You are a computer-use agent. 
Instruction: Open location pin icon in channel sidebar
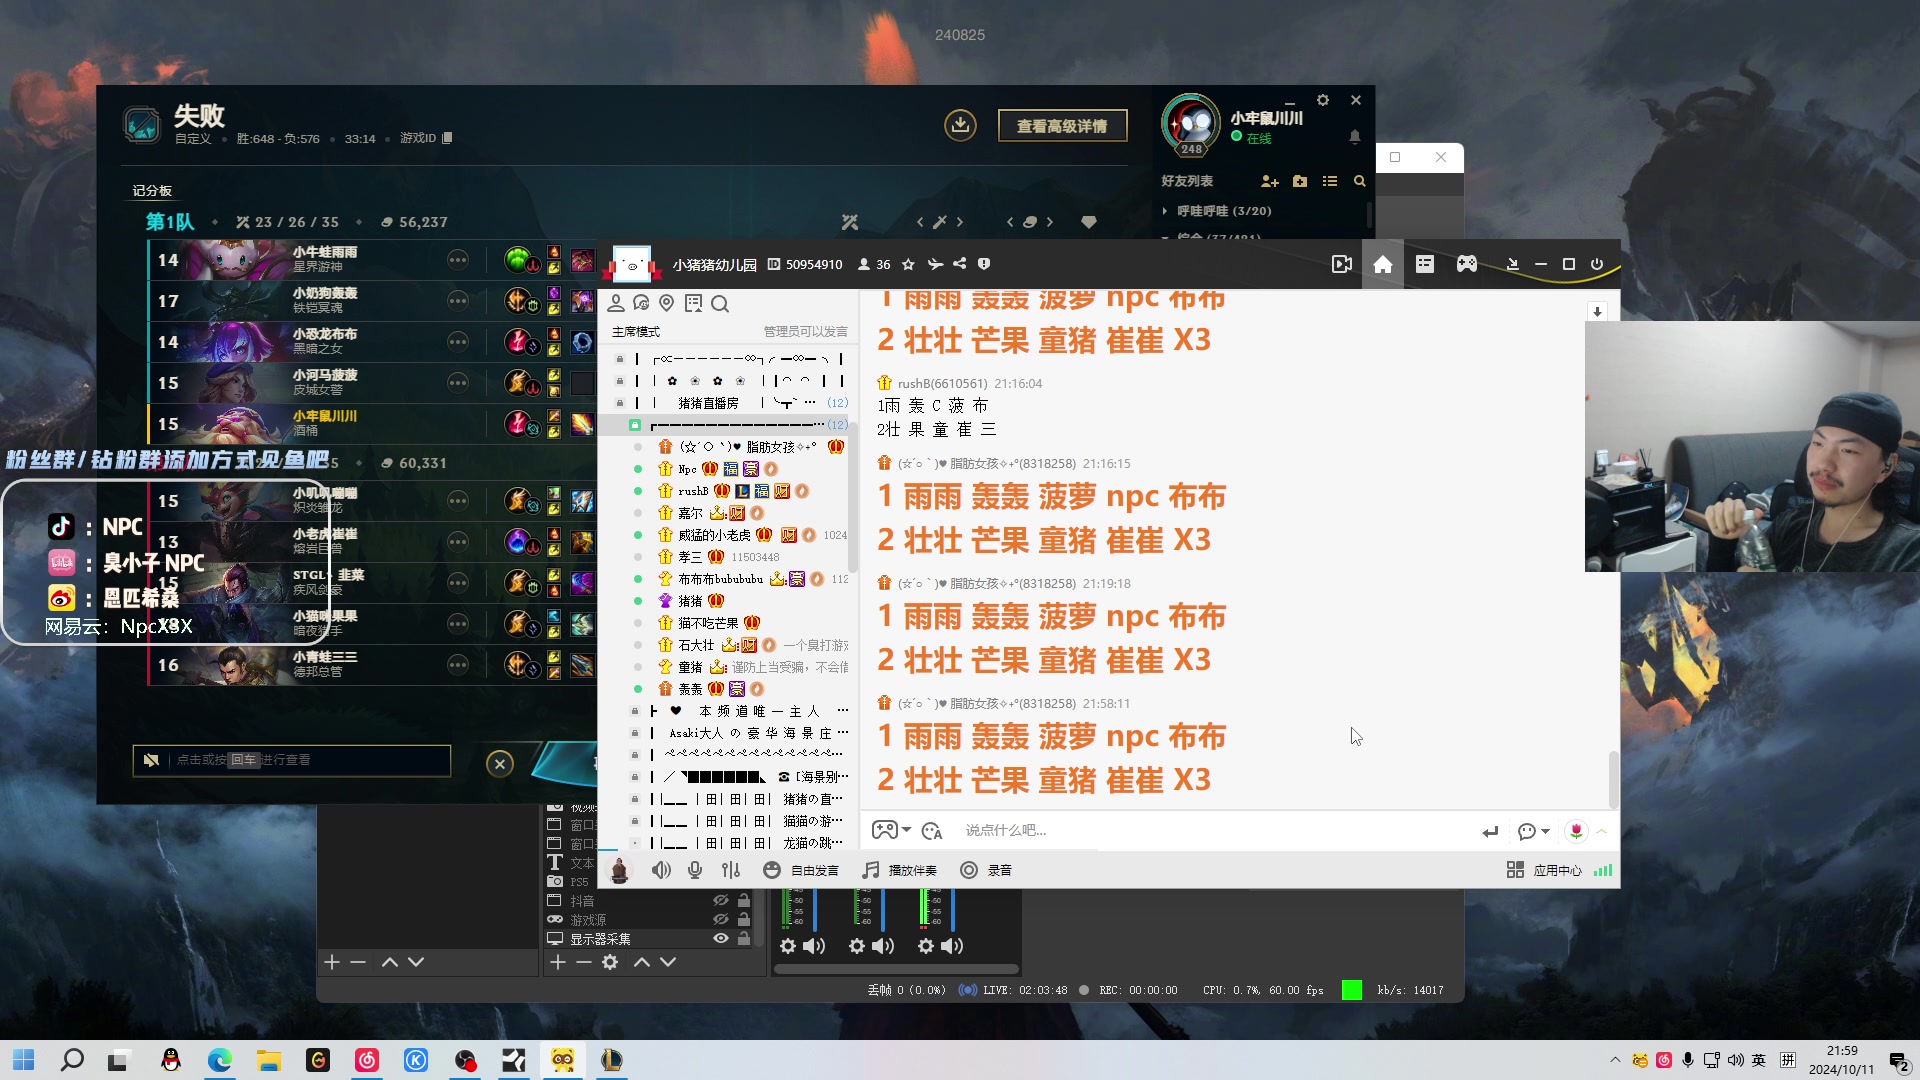[x=667, y=303]
